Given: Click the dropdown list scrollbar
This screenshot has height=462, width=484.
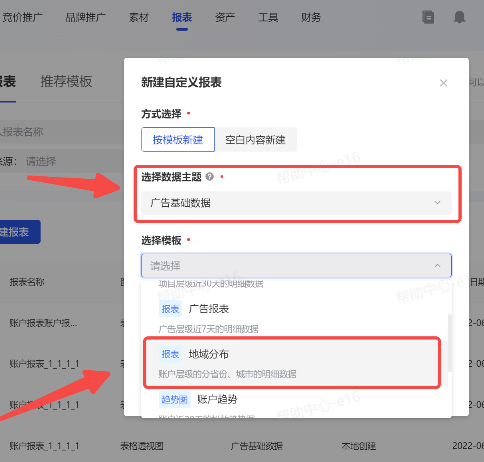Looking at the screenshot, I should pyautogui.click(x=450, y=343).
